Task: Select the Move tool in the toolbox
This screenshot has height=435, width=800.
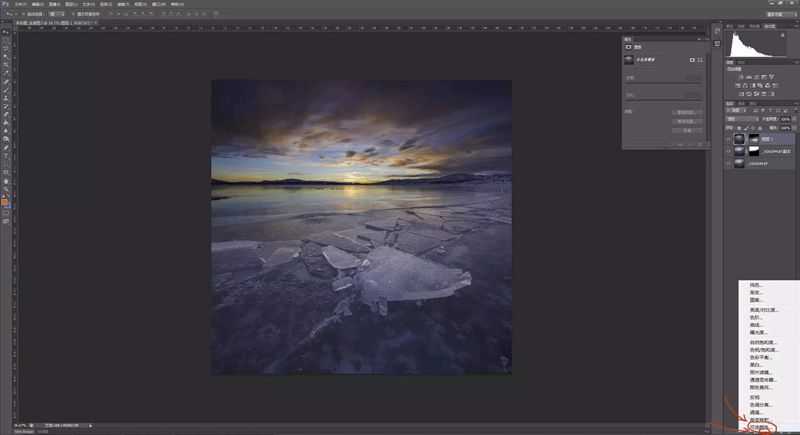Action: pos(6,33)
